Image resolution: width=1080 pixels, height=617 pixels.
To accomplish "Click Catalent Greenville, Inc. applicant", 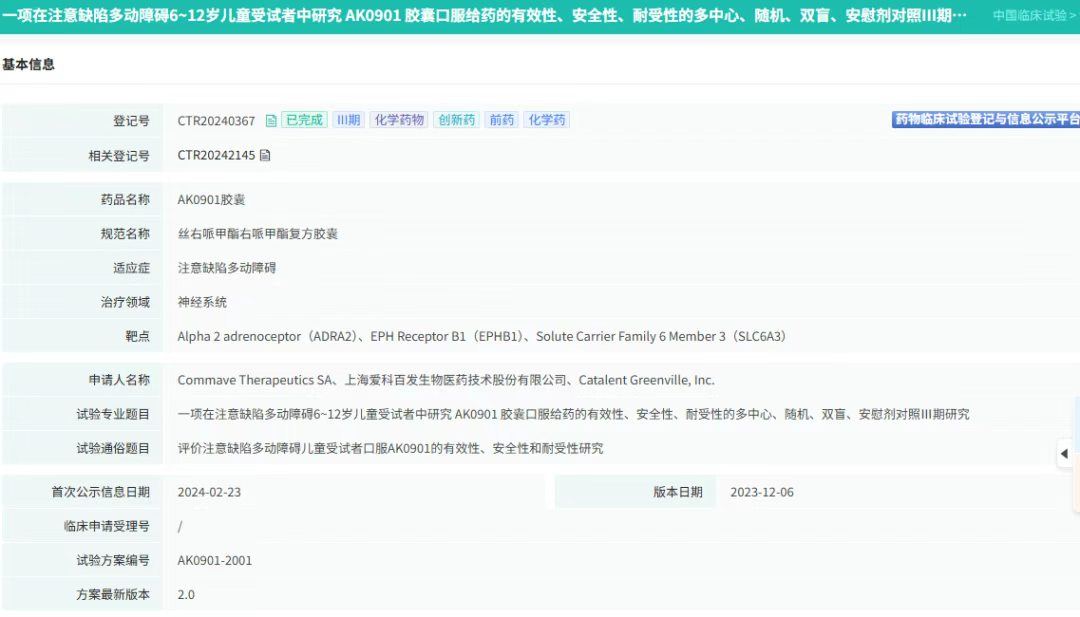I will [x=646, y=380].
